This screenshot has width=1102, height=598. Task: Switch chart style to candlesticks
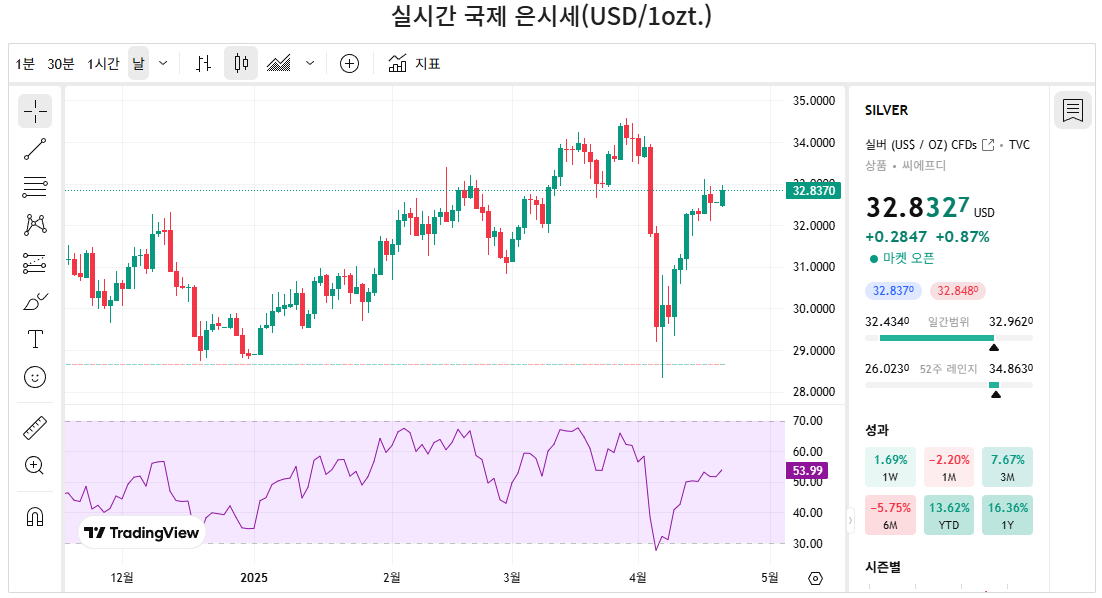click(240, 62)
